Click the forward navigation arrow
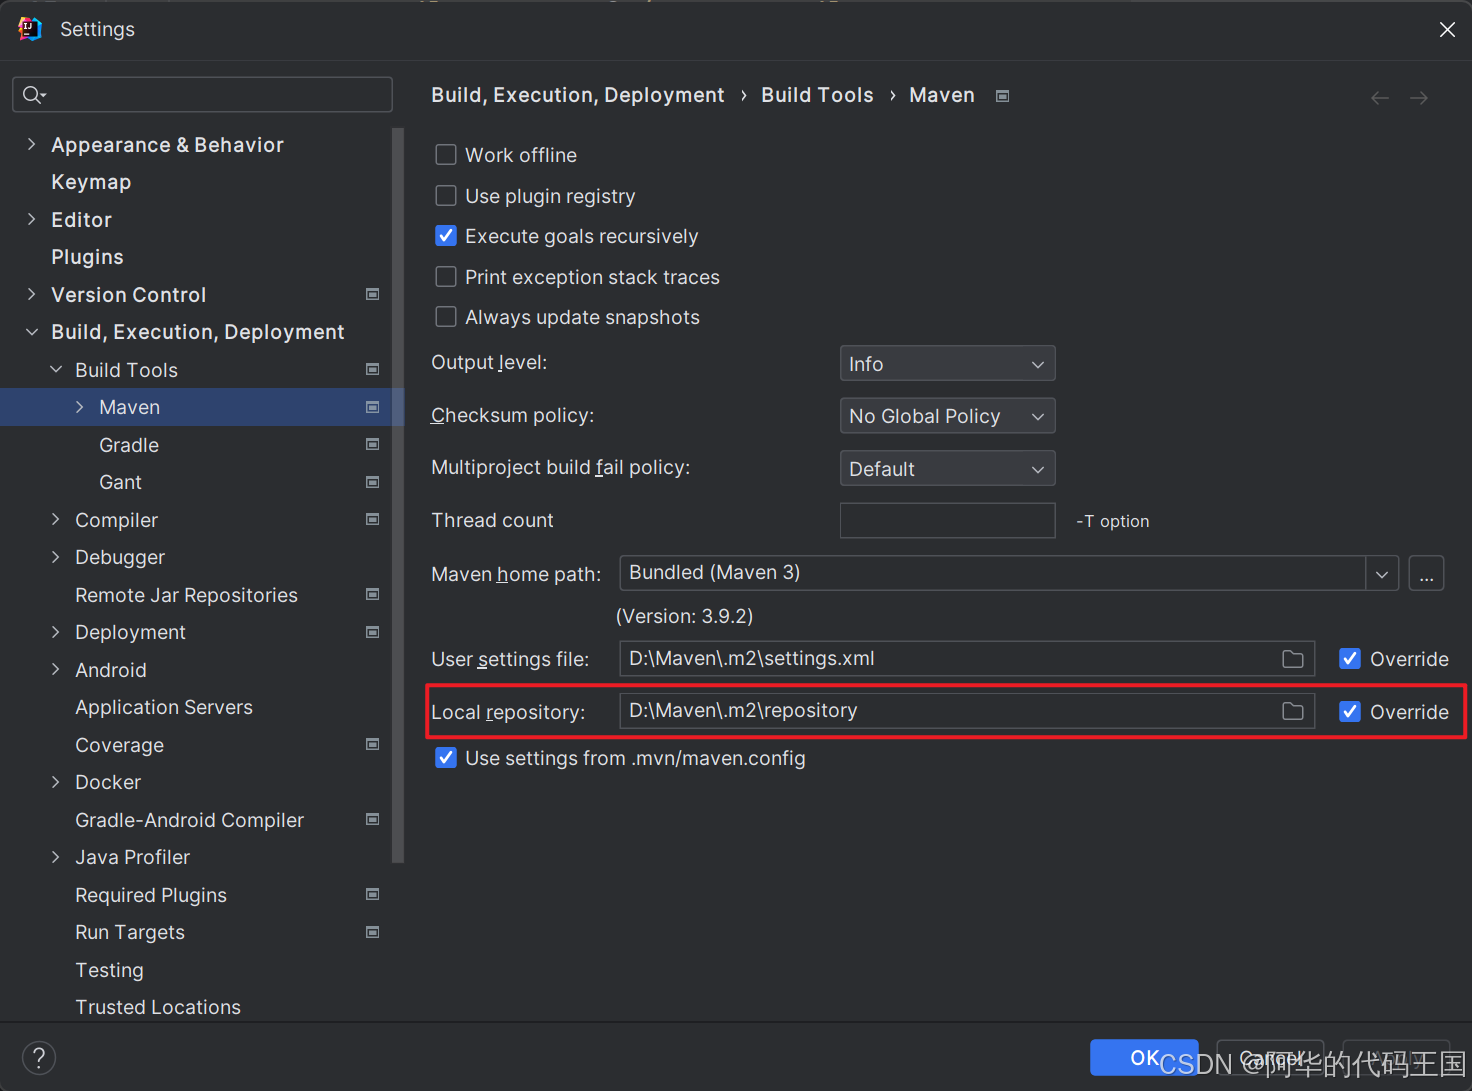Image resolution: width=1472 pixels, height=1091 pixels. click(x=1419, y=98)
